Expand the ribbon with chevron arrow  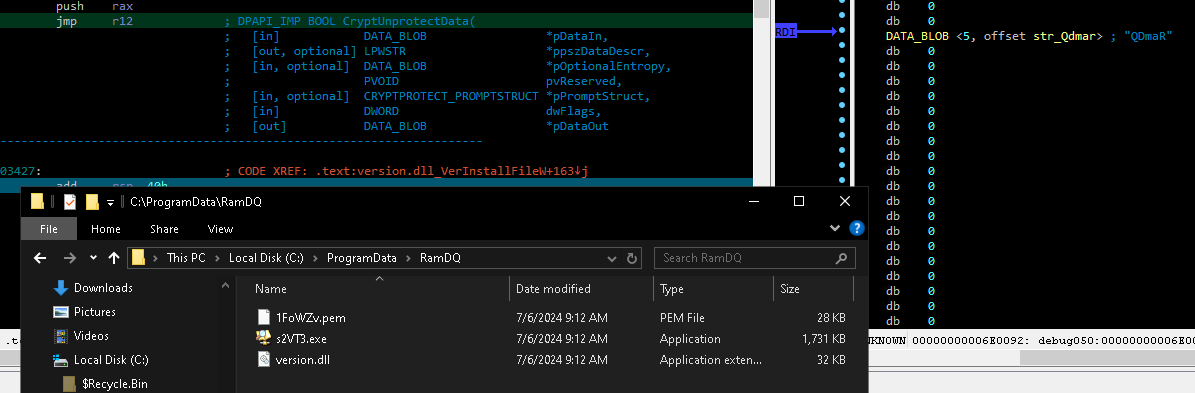click(x=835, y=228)
